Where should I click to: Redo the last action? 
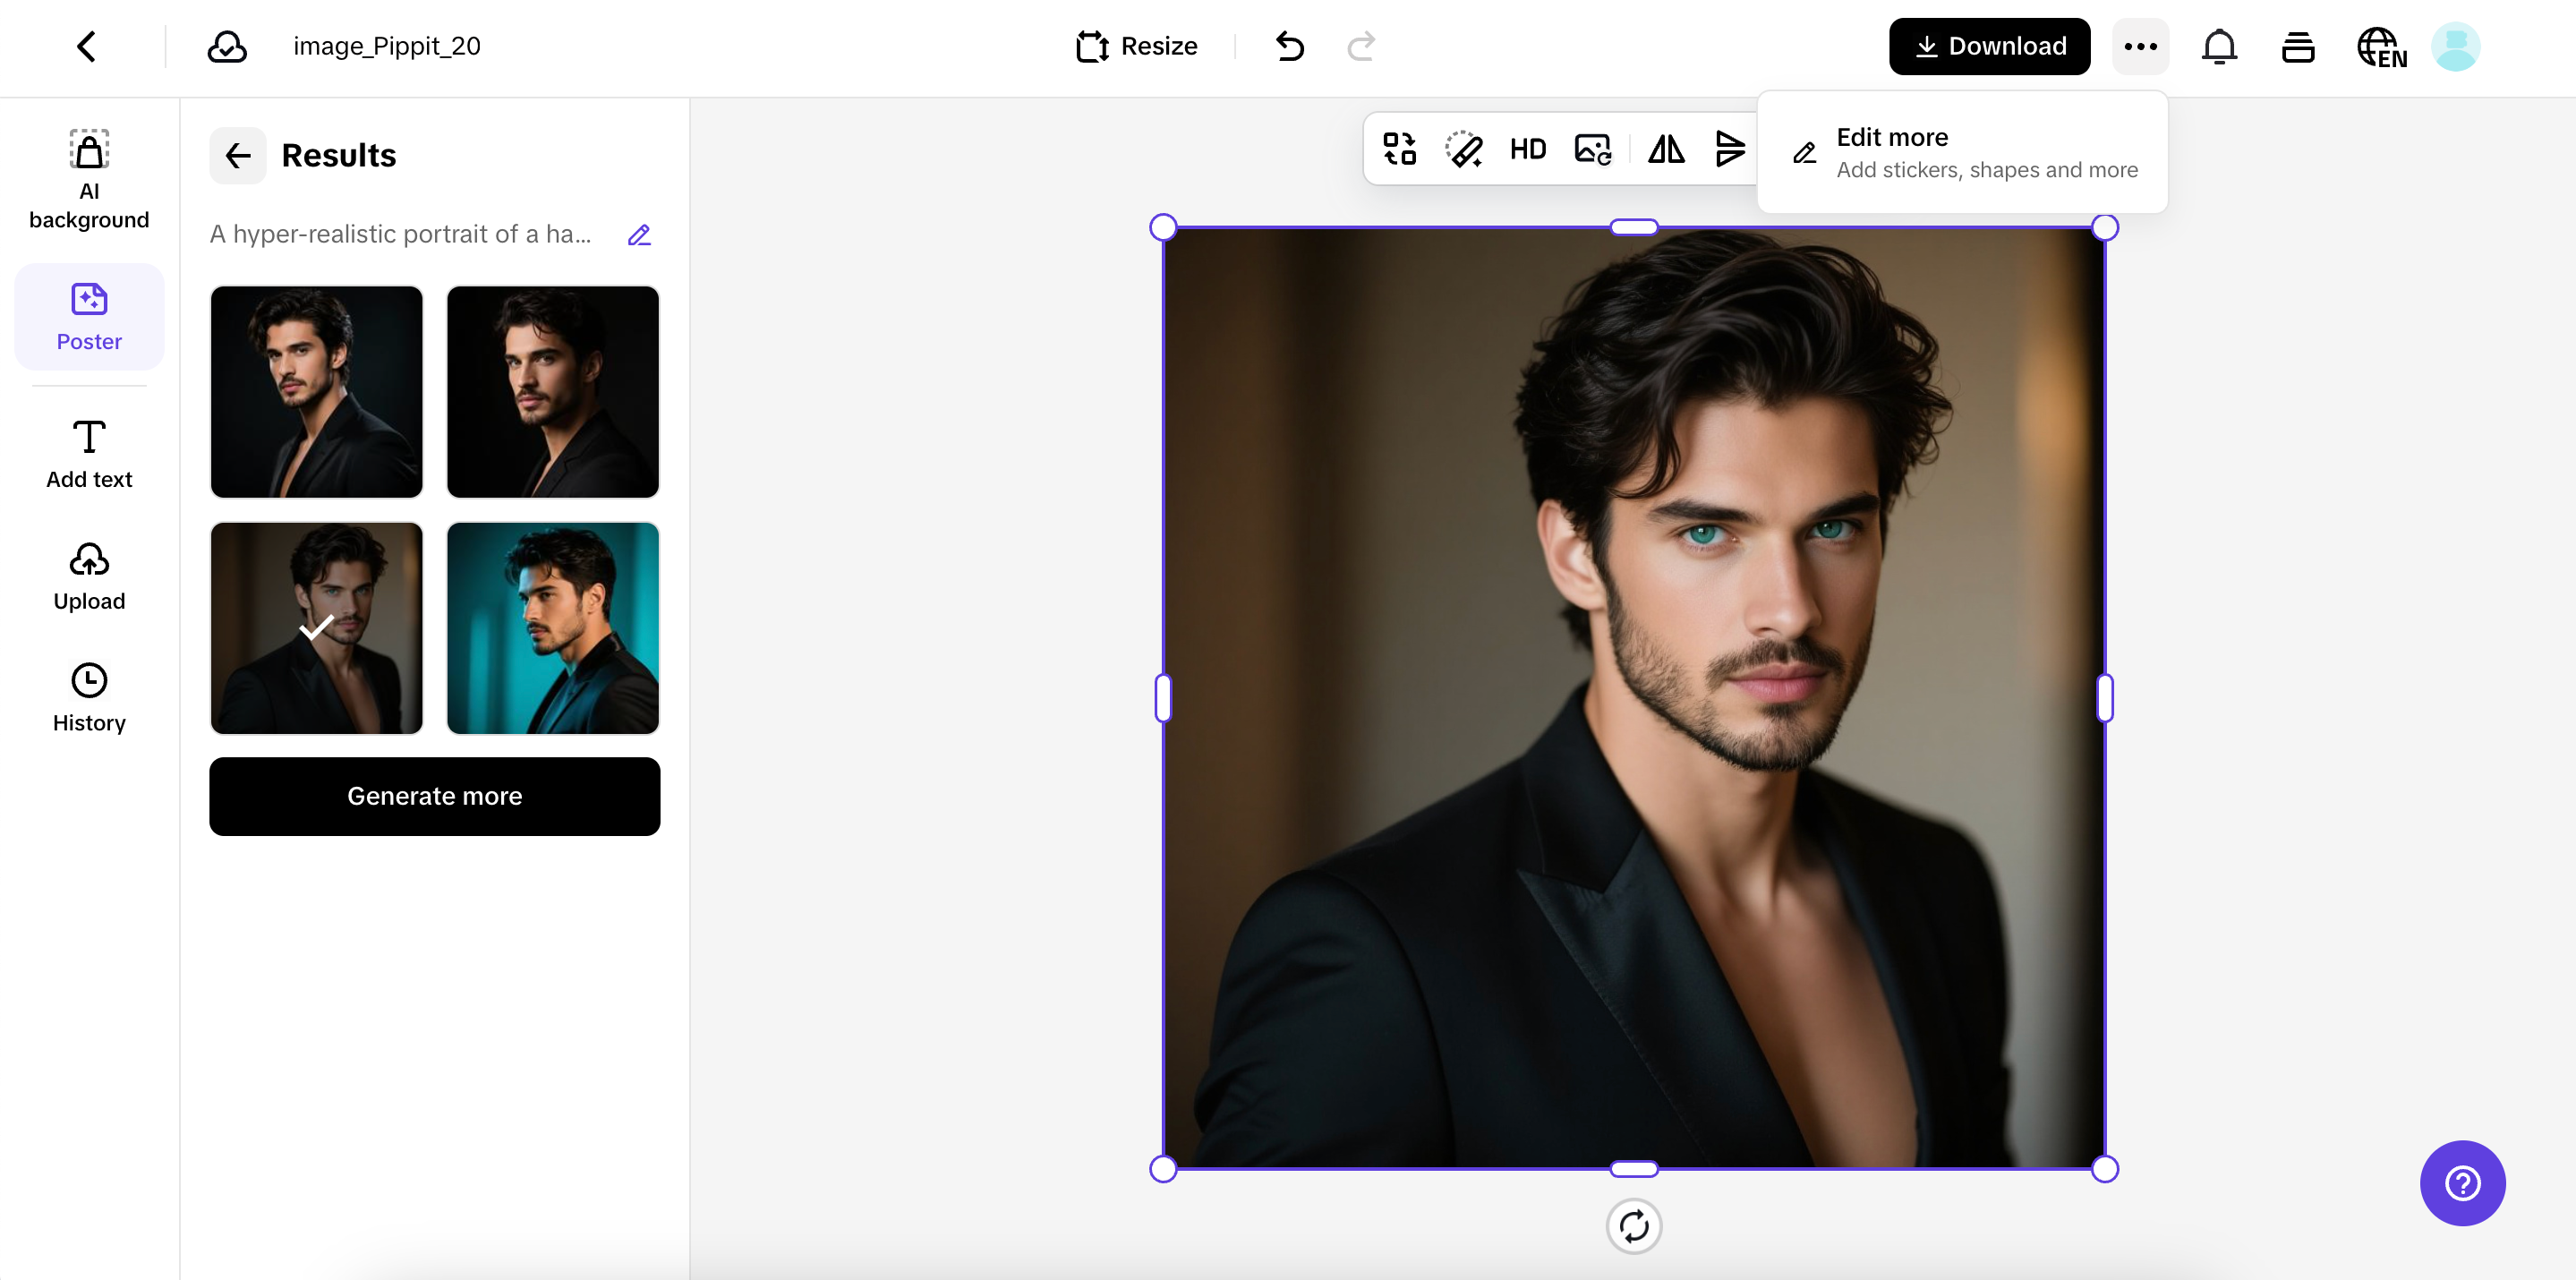[x=1360, y=46]
